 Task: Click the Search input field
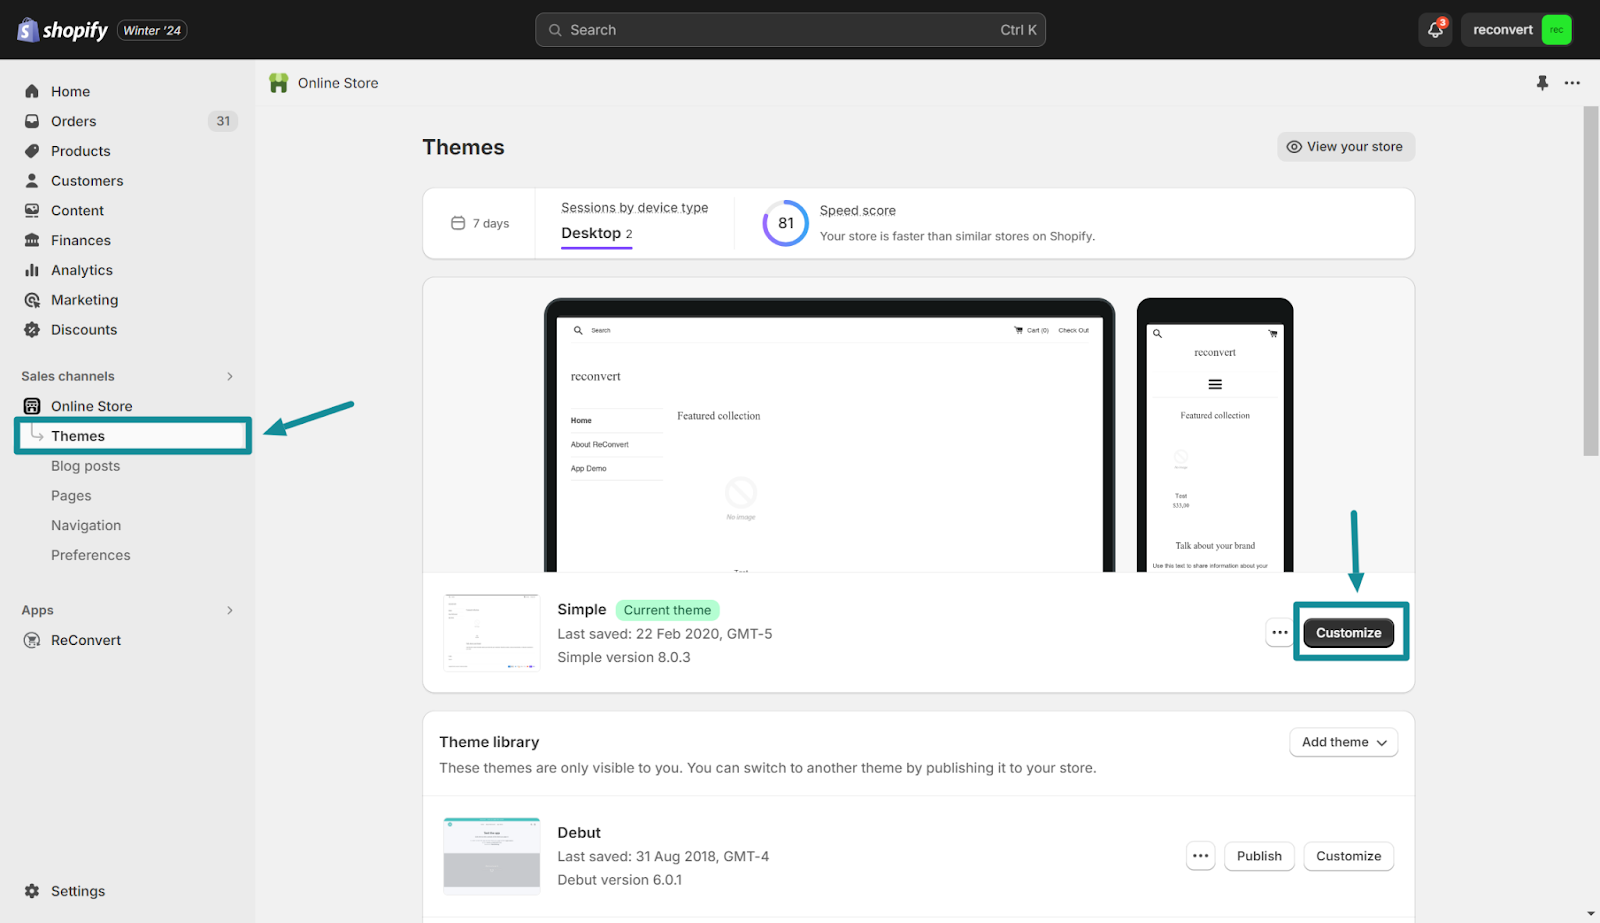790,30
